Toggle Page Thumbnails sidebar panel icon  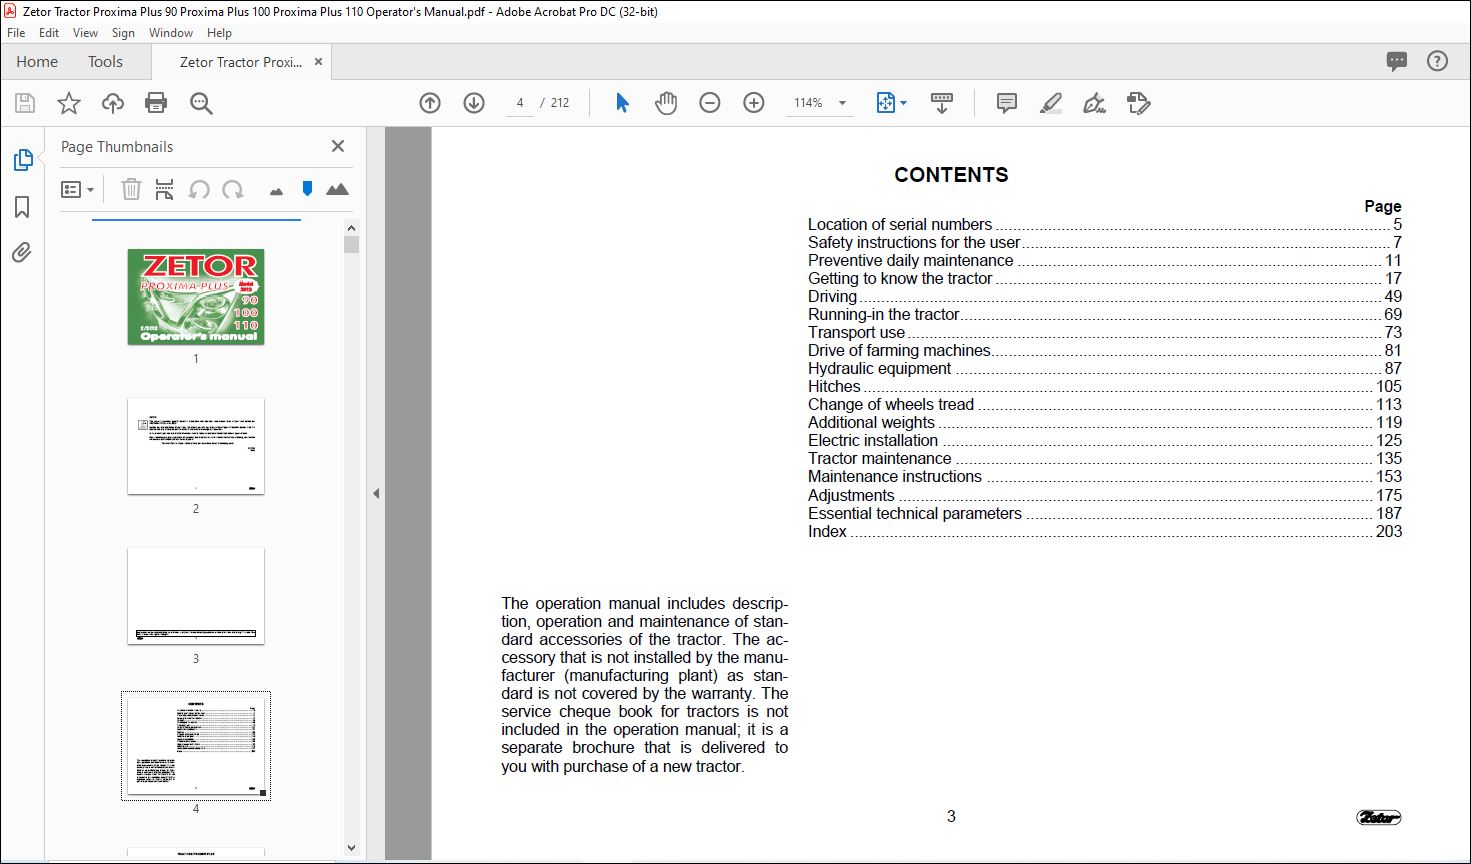click(x=22, y=160)
